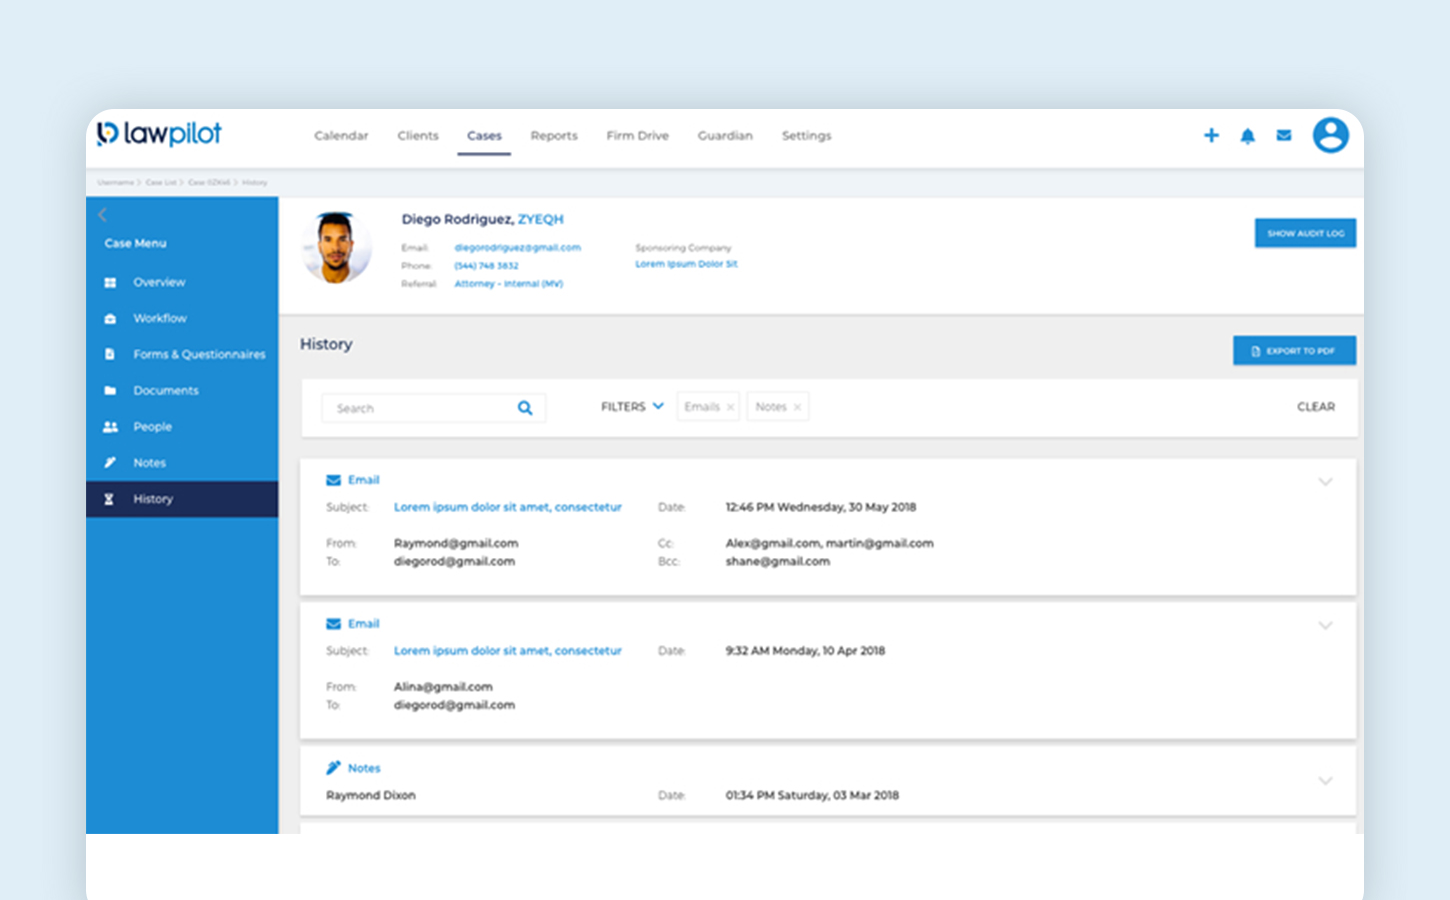Clear all filters with CLEAR
1450x900 pixels.
click(1316, 407)
